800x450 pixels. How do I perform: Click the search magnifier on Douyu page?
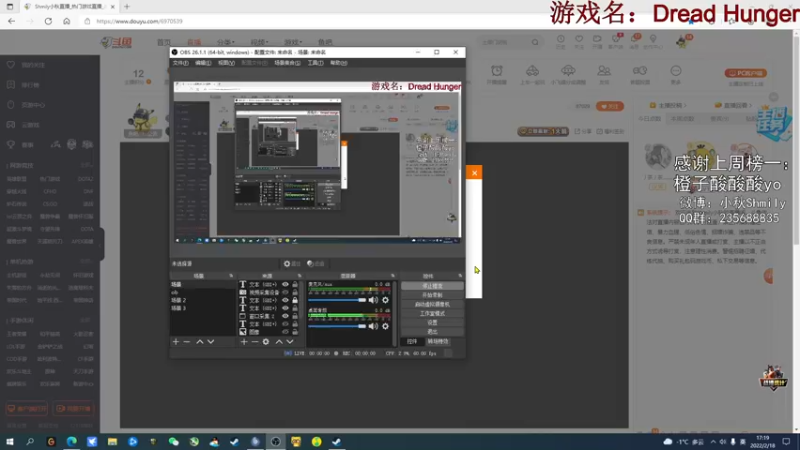tap(535, 42)
